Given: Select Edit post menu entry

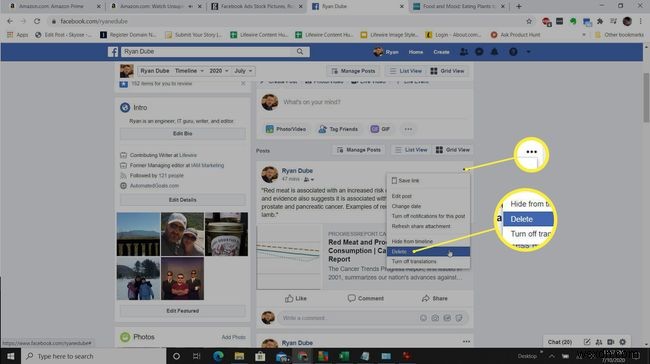Looking at the screenshot, I should [428, 196].
